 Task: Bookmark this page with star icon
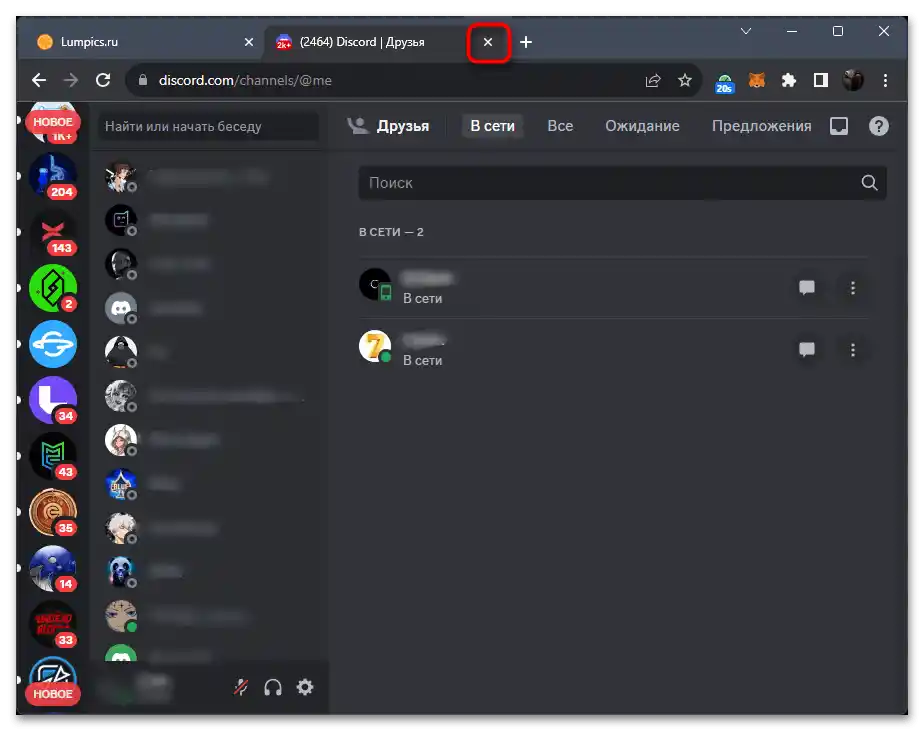click(685, 80)
